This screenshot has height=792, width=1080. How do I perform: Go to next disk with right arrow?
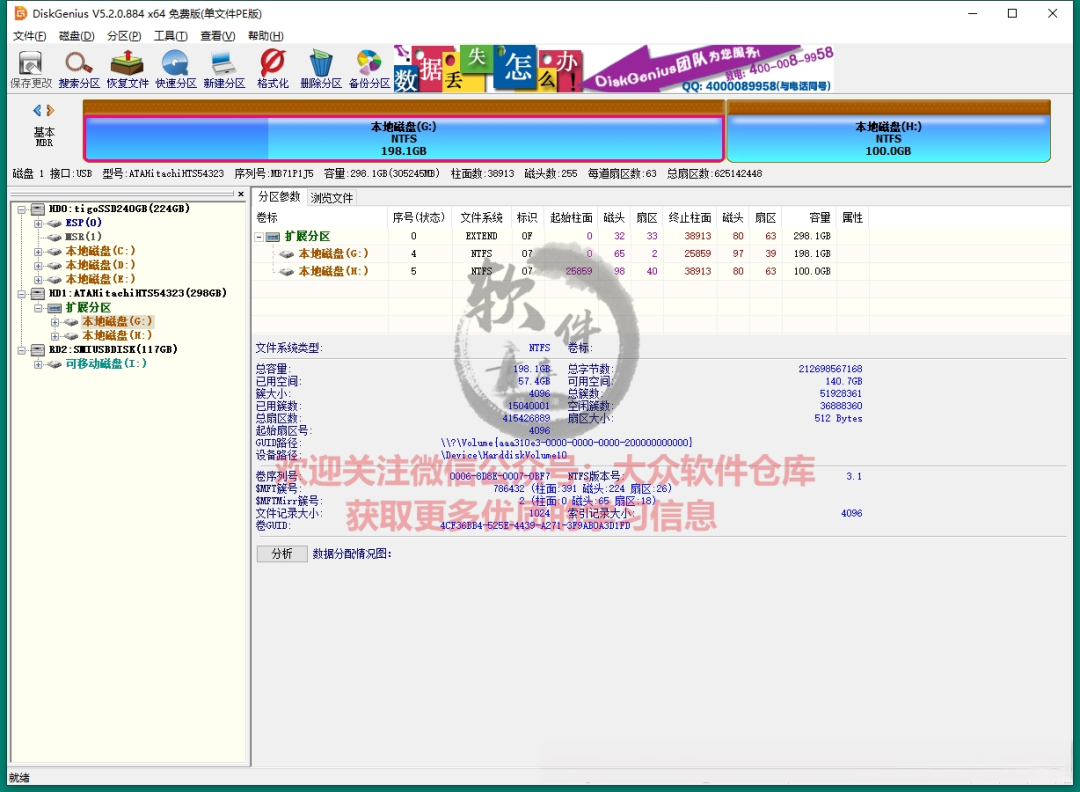(x=50, y=110)
